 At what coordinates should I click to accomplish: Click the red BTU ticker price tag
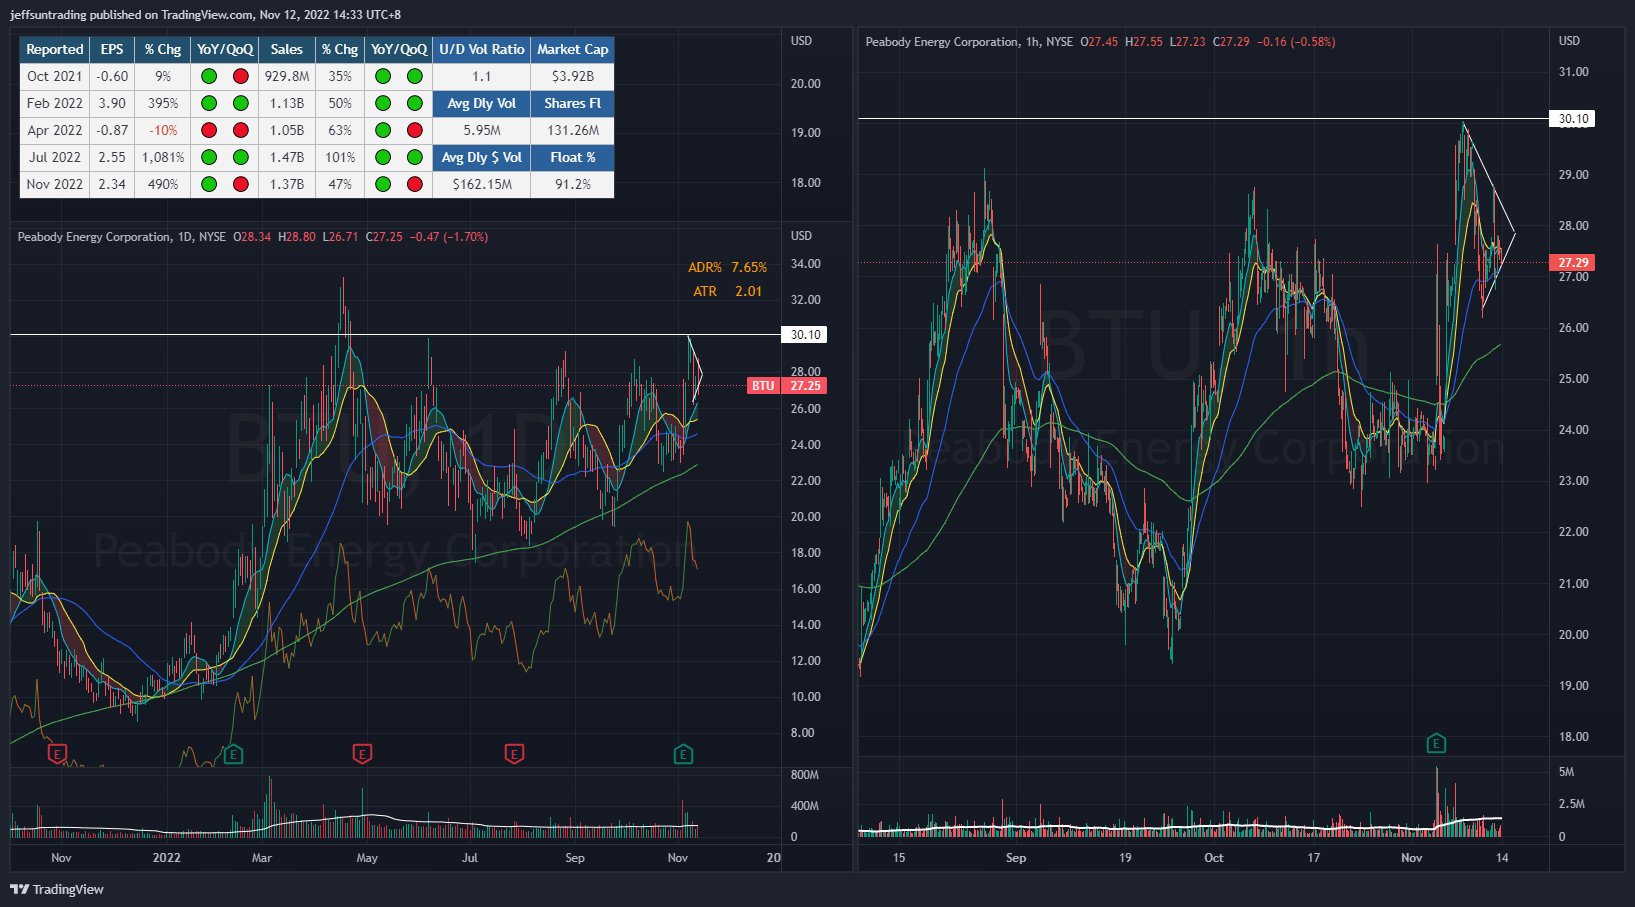point(763,386)
